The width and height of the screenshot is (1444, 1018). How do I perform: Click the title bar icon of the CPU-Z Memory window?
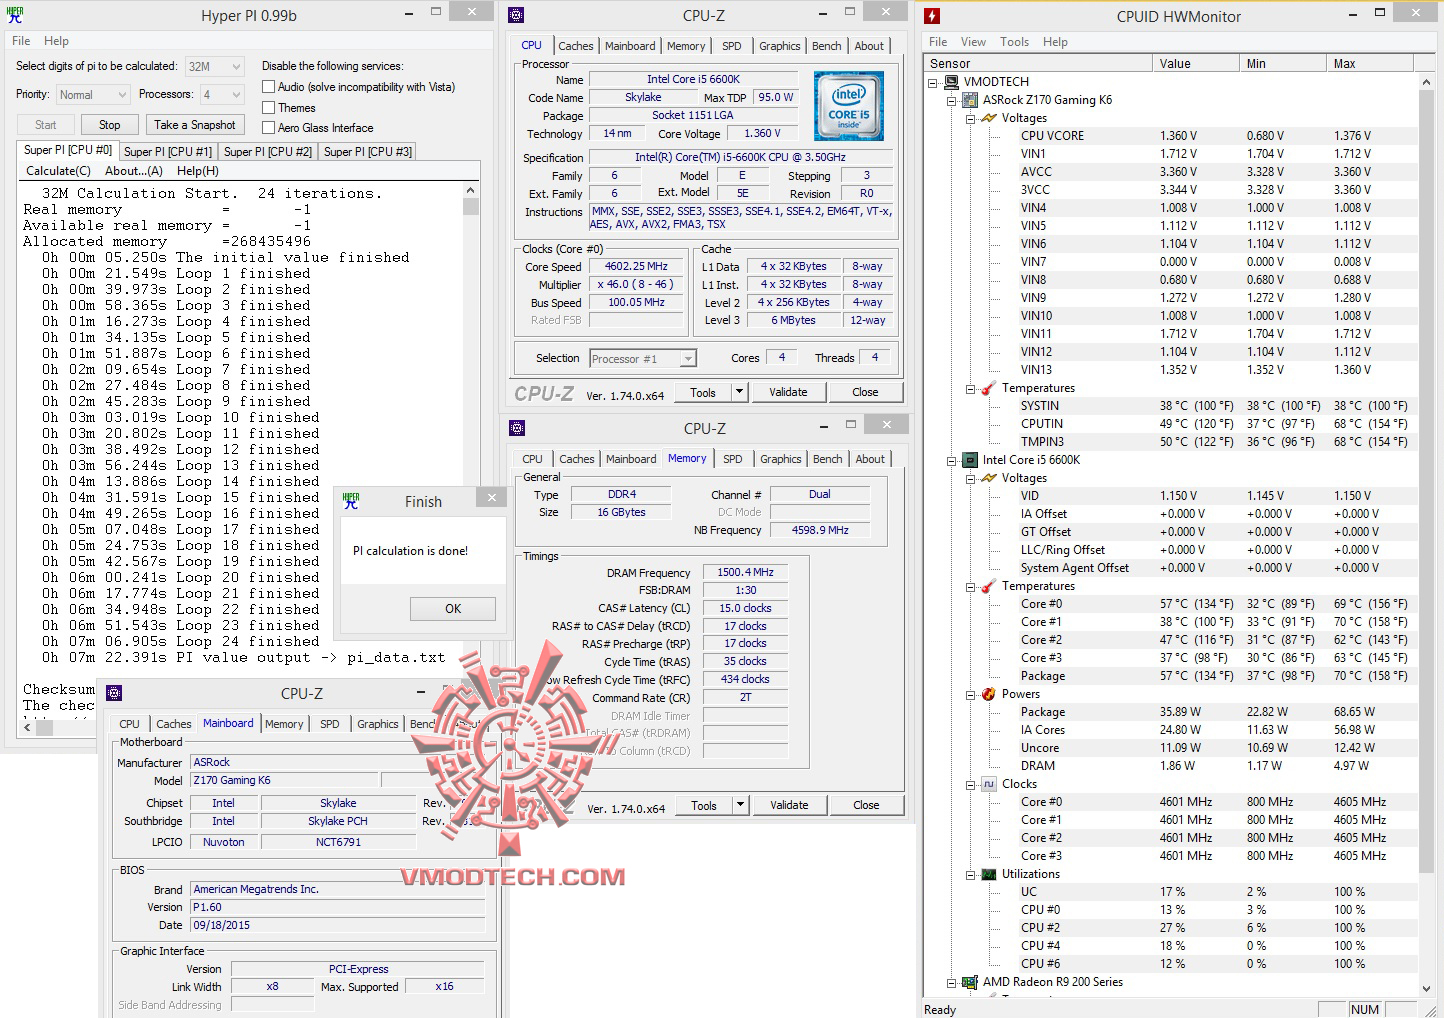click(517, 428)
